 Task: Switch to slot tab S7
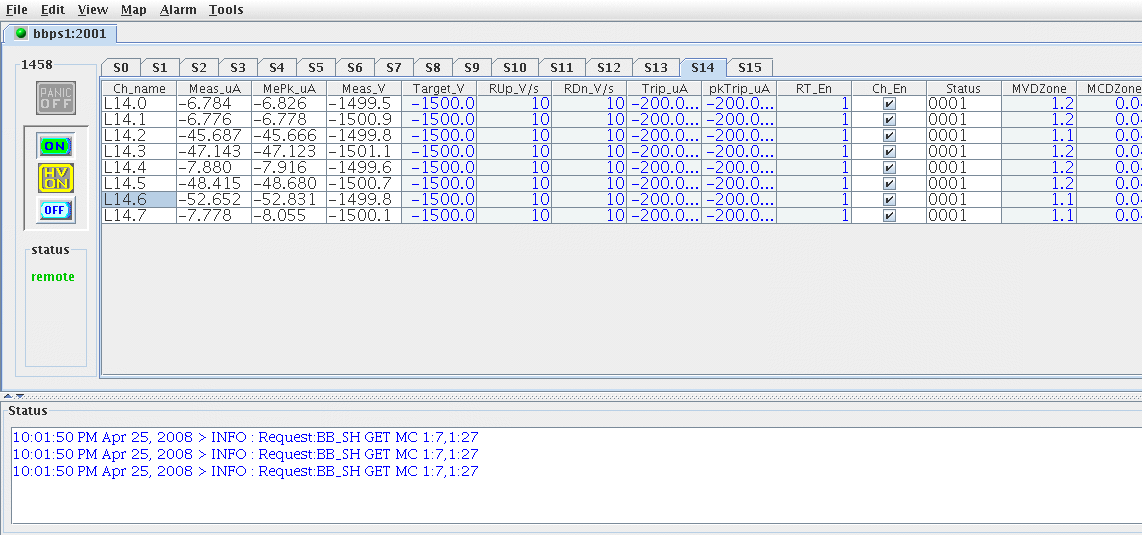pyautogui.click(x=394, y=67)
